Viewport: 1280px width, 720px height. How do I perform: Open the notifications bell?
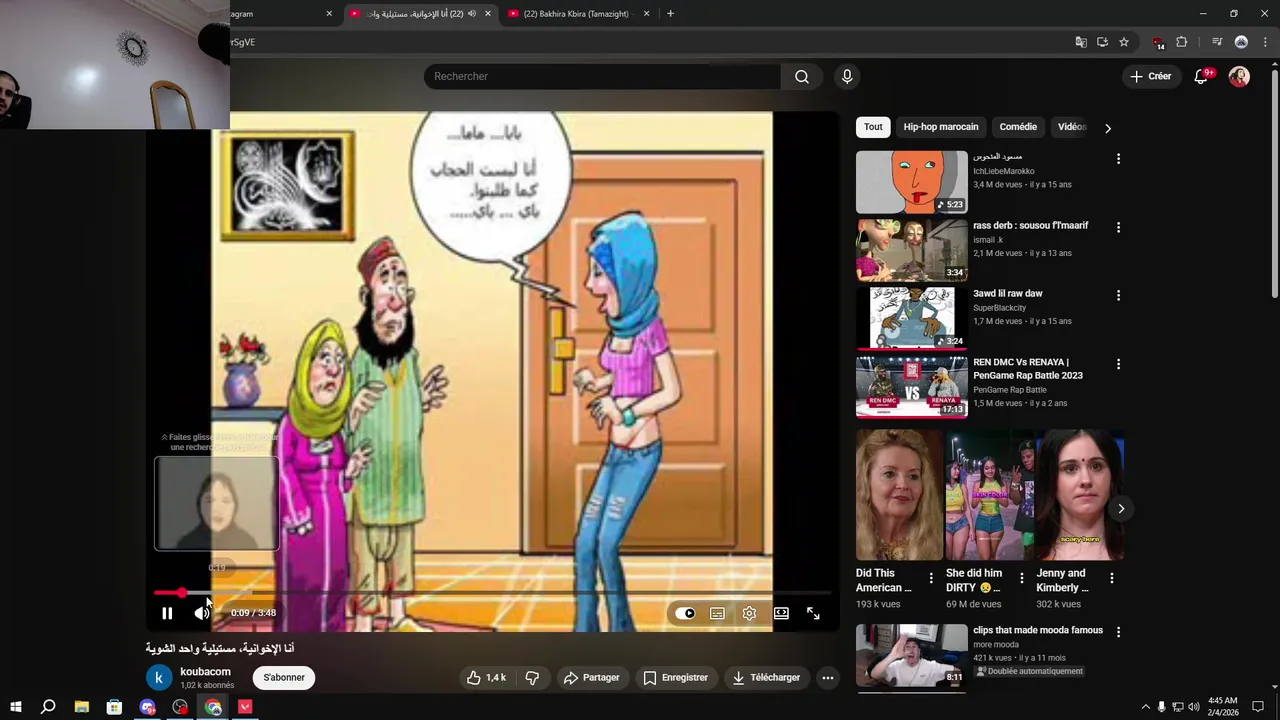coord(1201,77)
